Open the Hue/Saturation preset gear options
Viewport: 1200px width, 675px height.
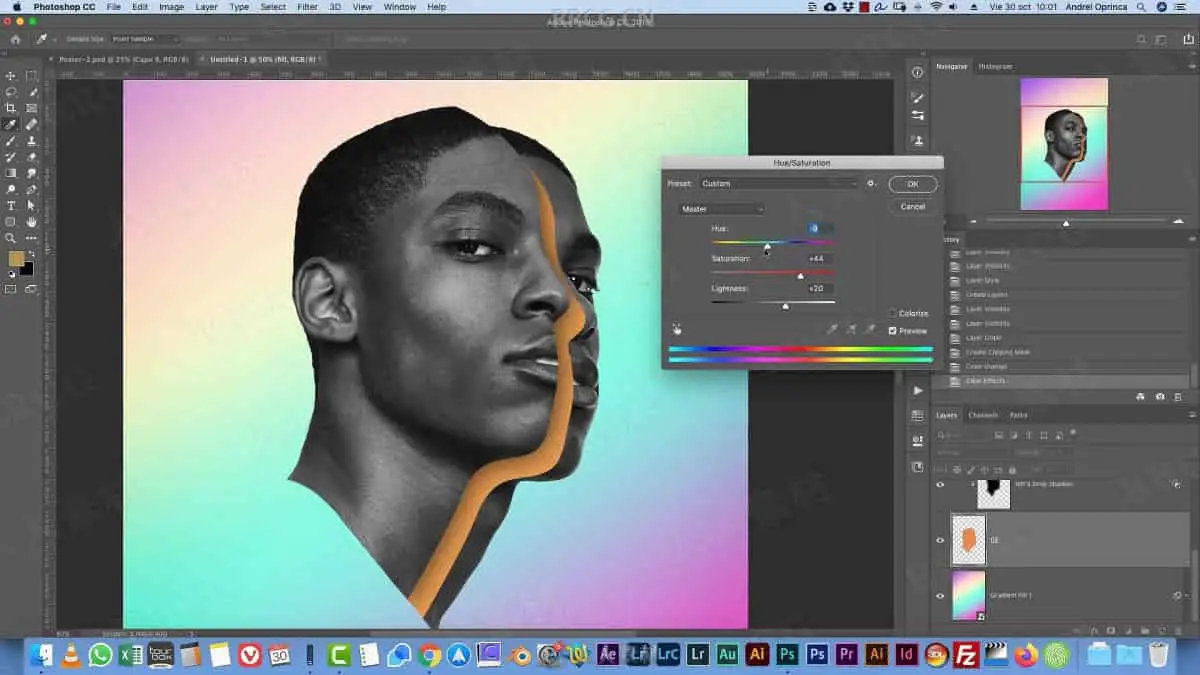tap(871, 184)
